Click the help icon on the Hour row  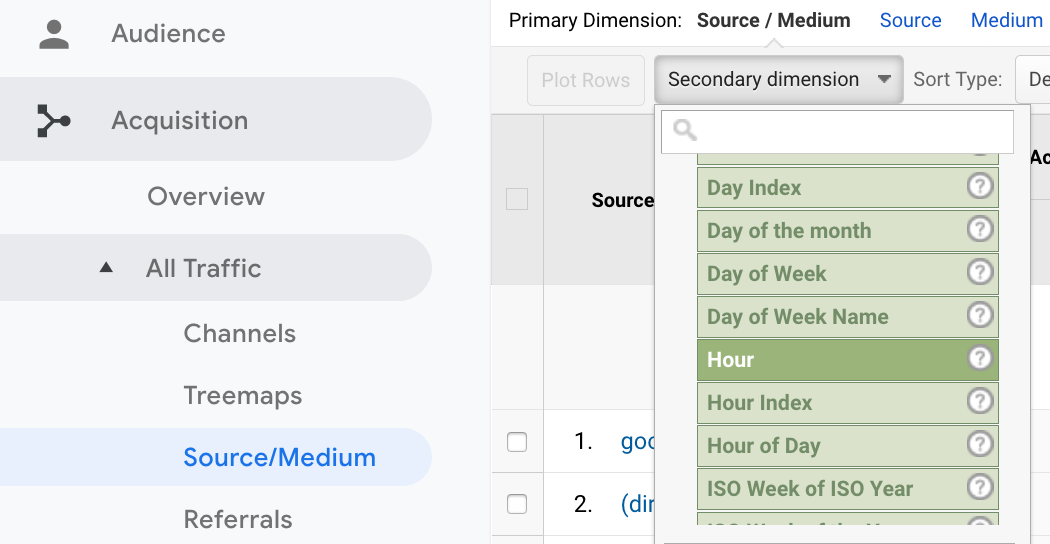pos(980,358)
